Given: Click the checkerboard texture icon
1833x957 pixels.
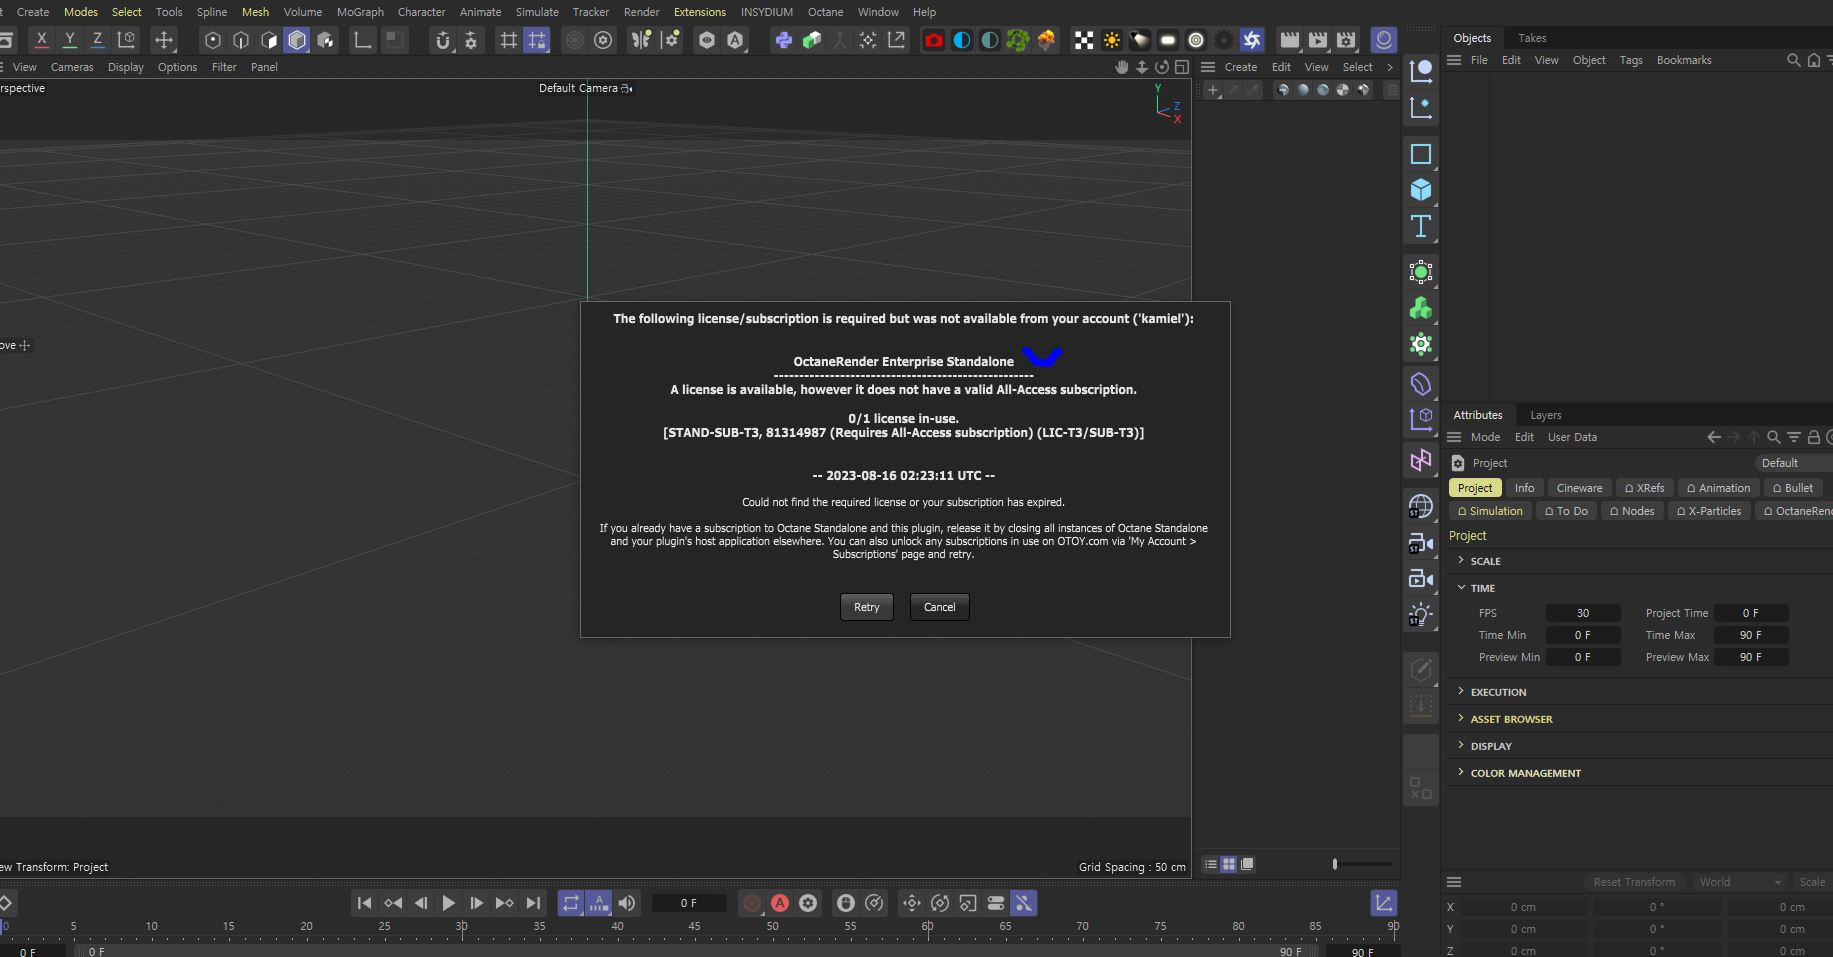Looking at the screenshot, I should (1083, 40).
